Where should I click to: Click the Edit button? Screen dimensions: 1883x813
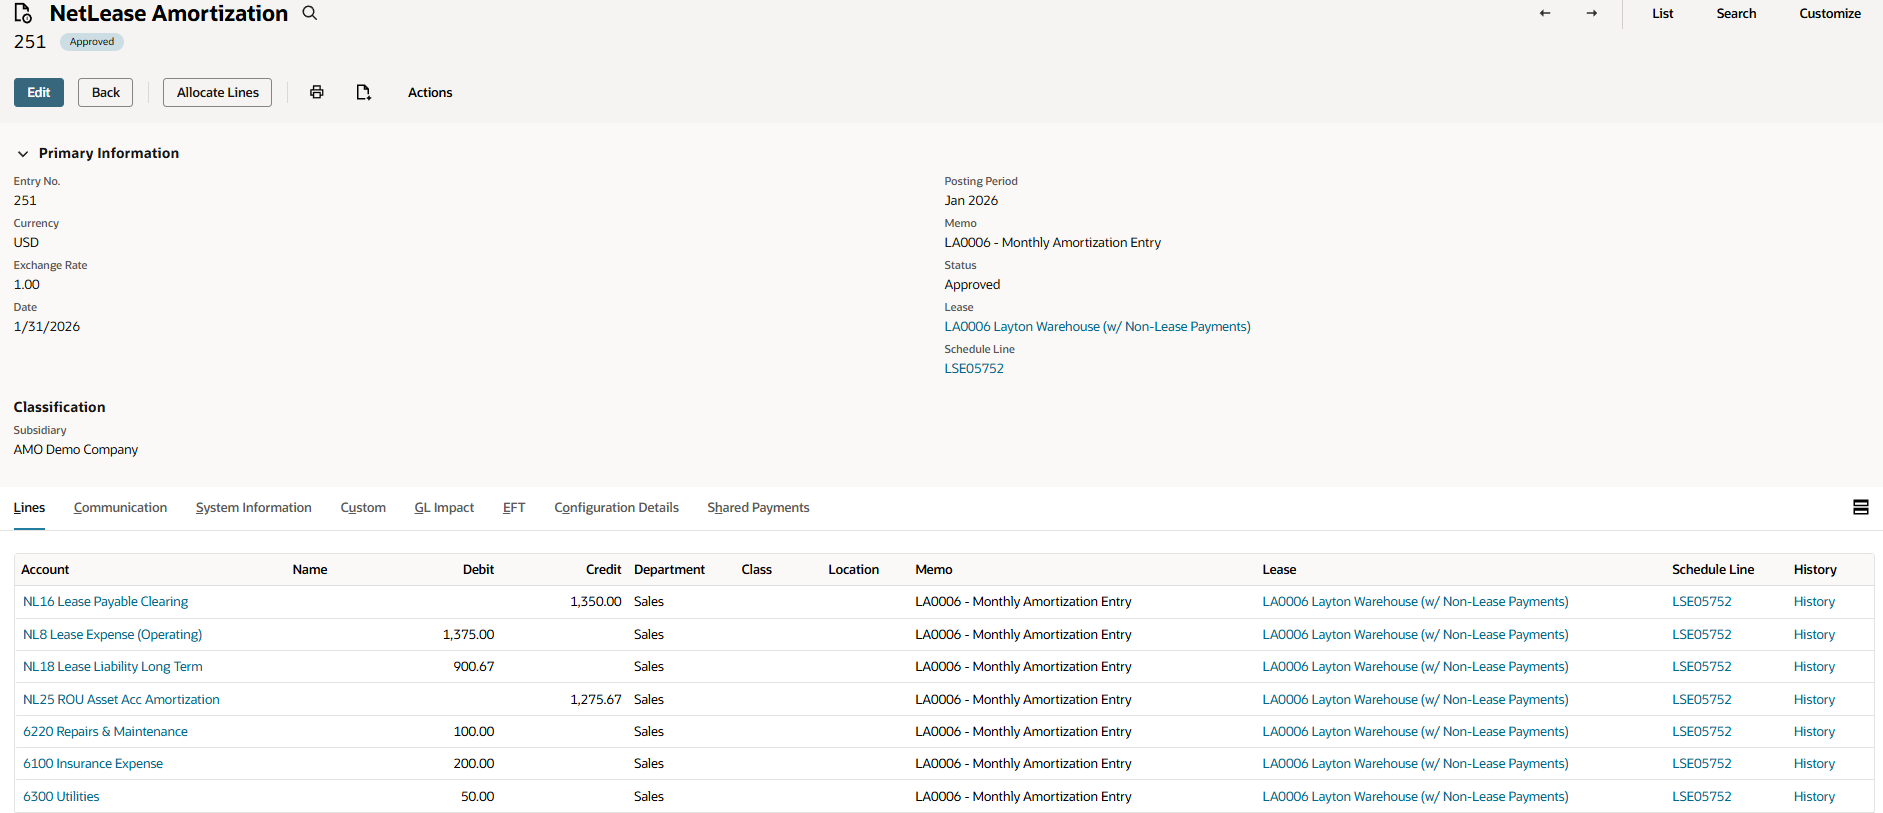click(x=39, y=92)
